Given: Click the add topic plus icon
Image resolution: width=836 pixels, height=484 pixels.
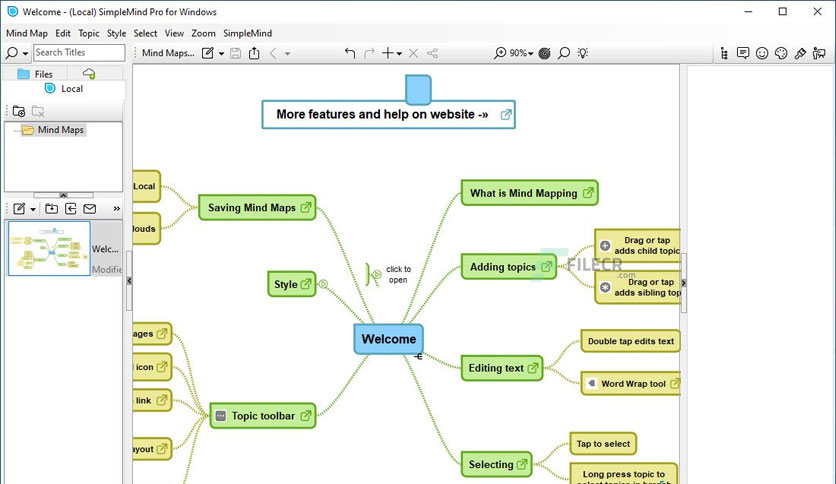Looking at the screenshot, I should click(388, 53).
